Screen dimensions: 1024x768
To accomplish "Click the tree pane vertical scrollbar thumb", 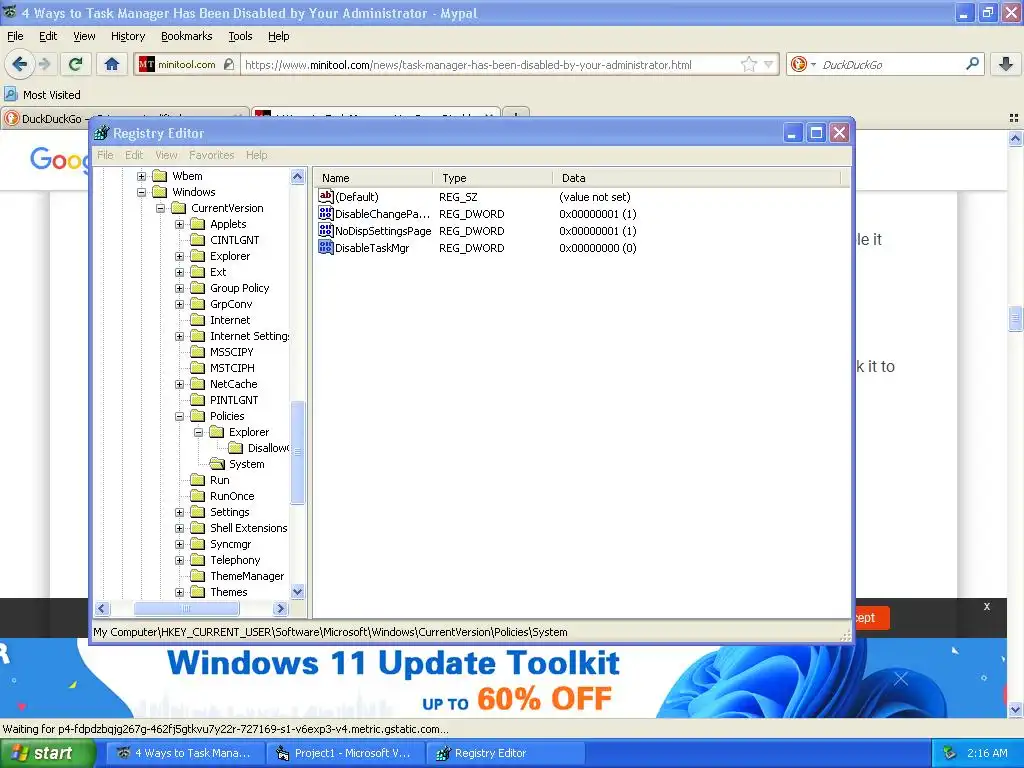I will tap(298, 452).
